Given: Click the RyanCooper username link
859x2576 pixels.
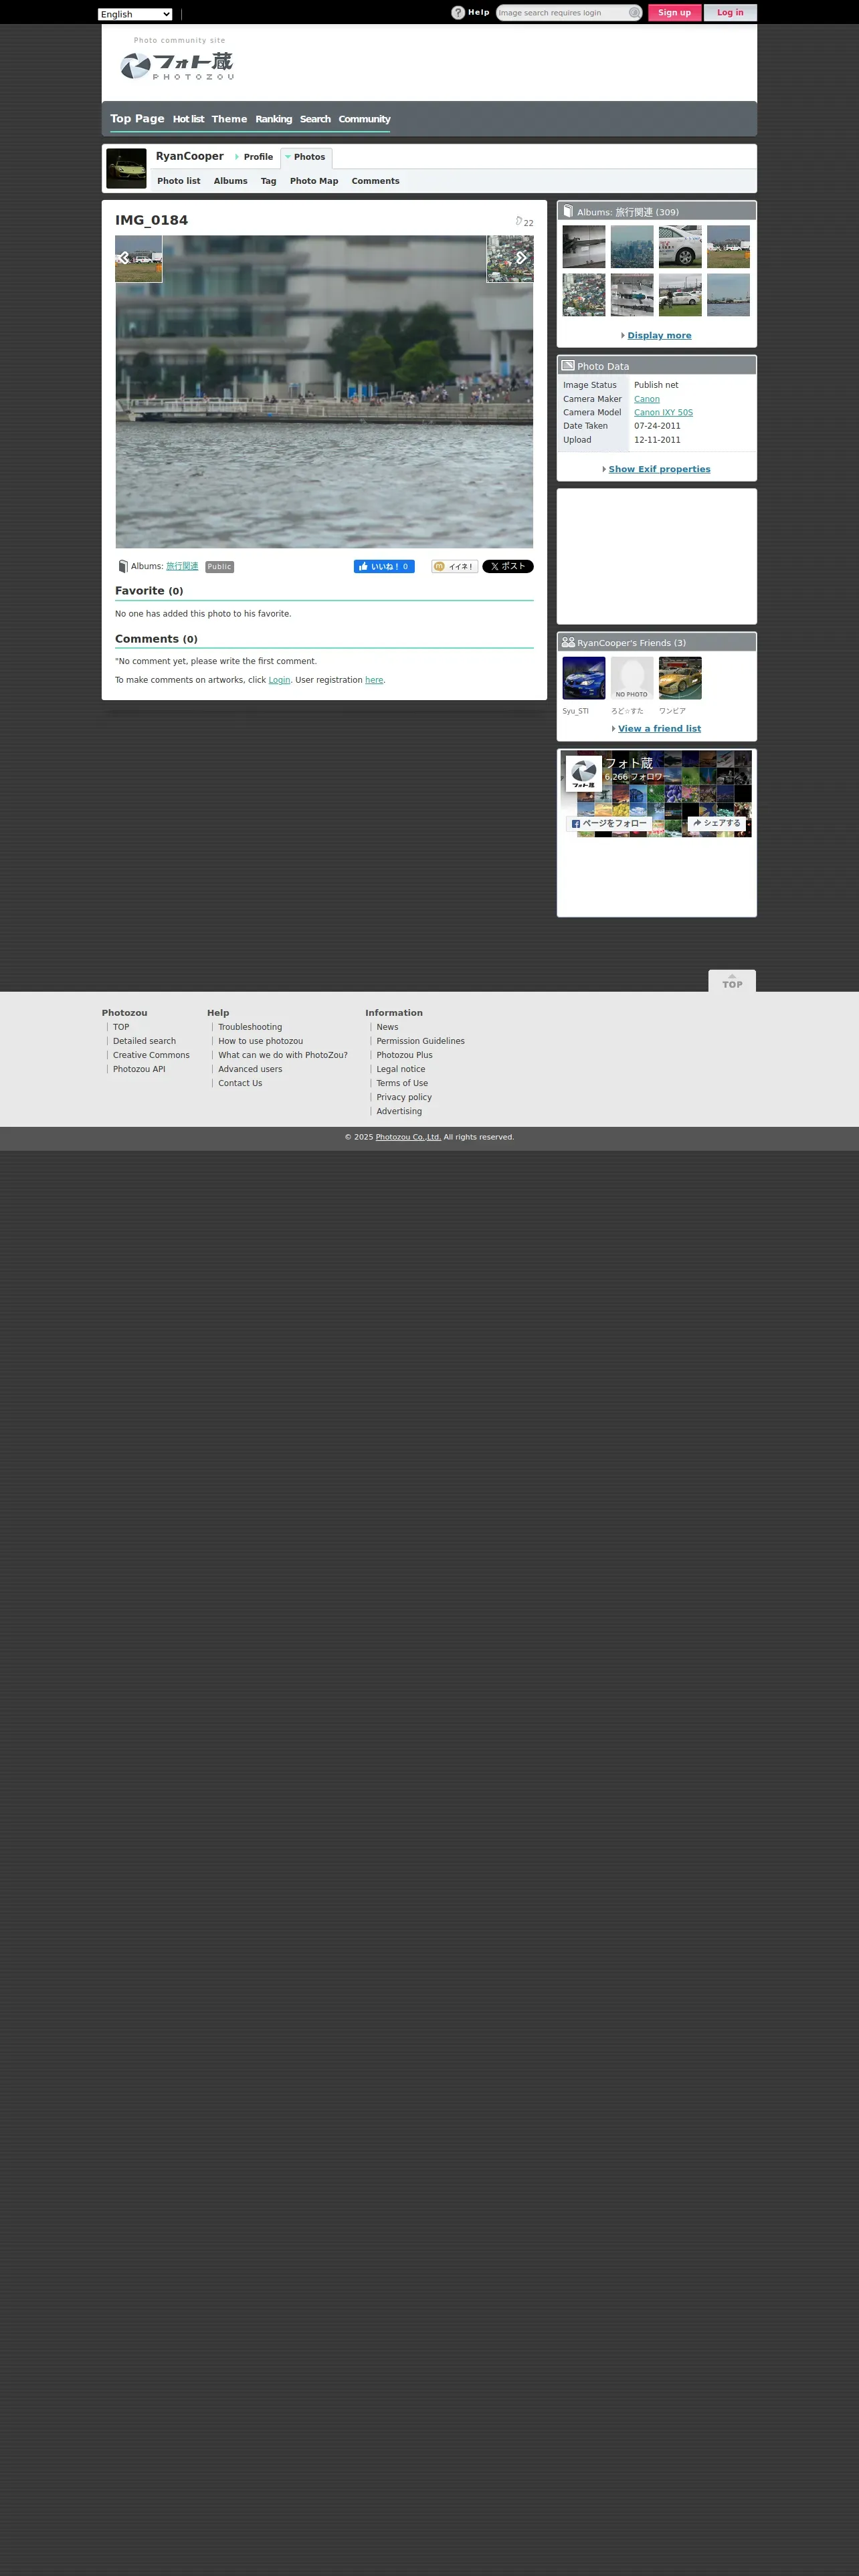Looking at the screenshot, I should (190, 156).
